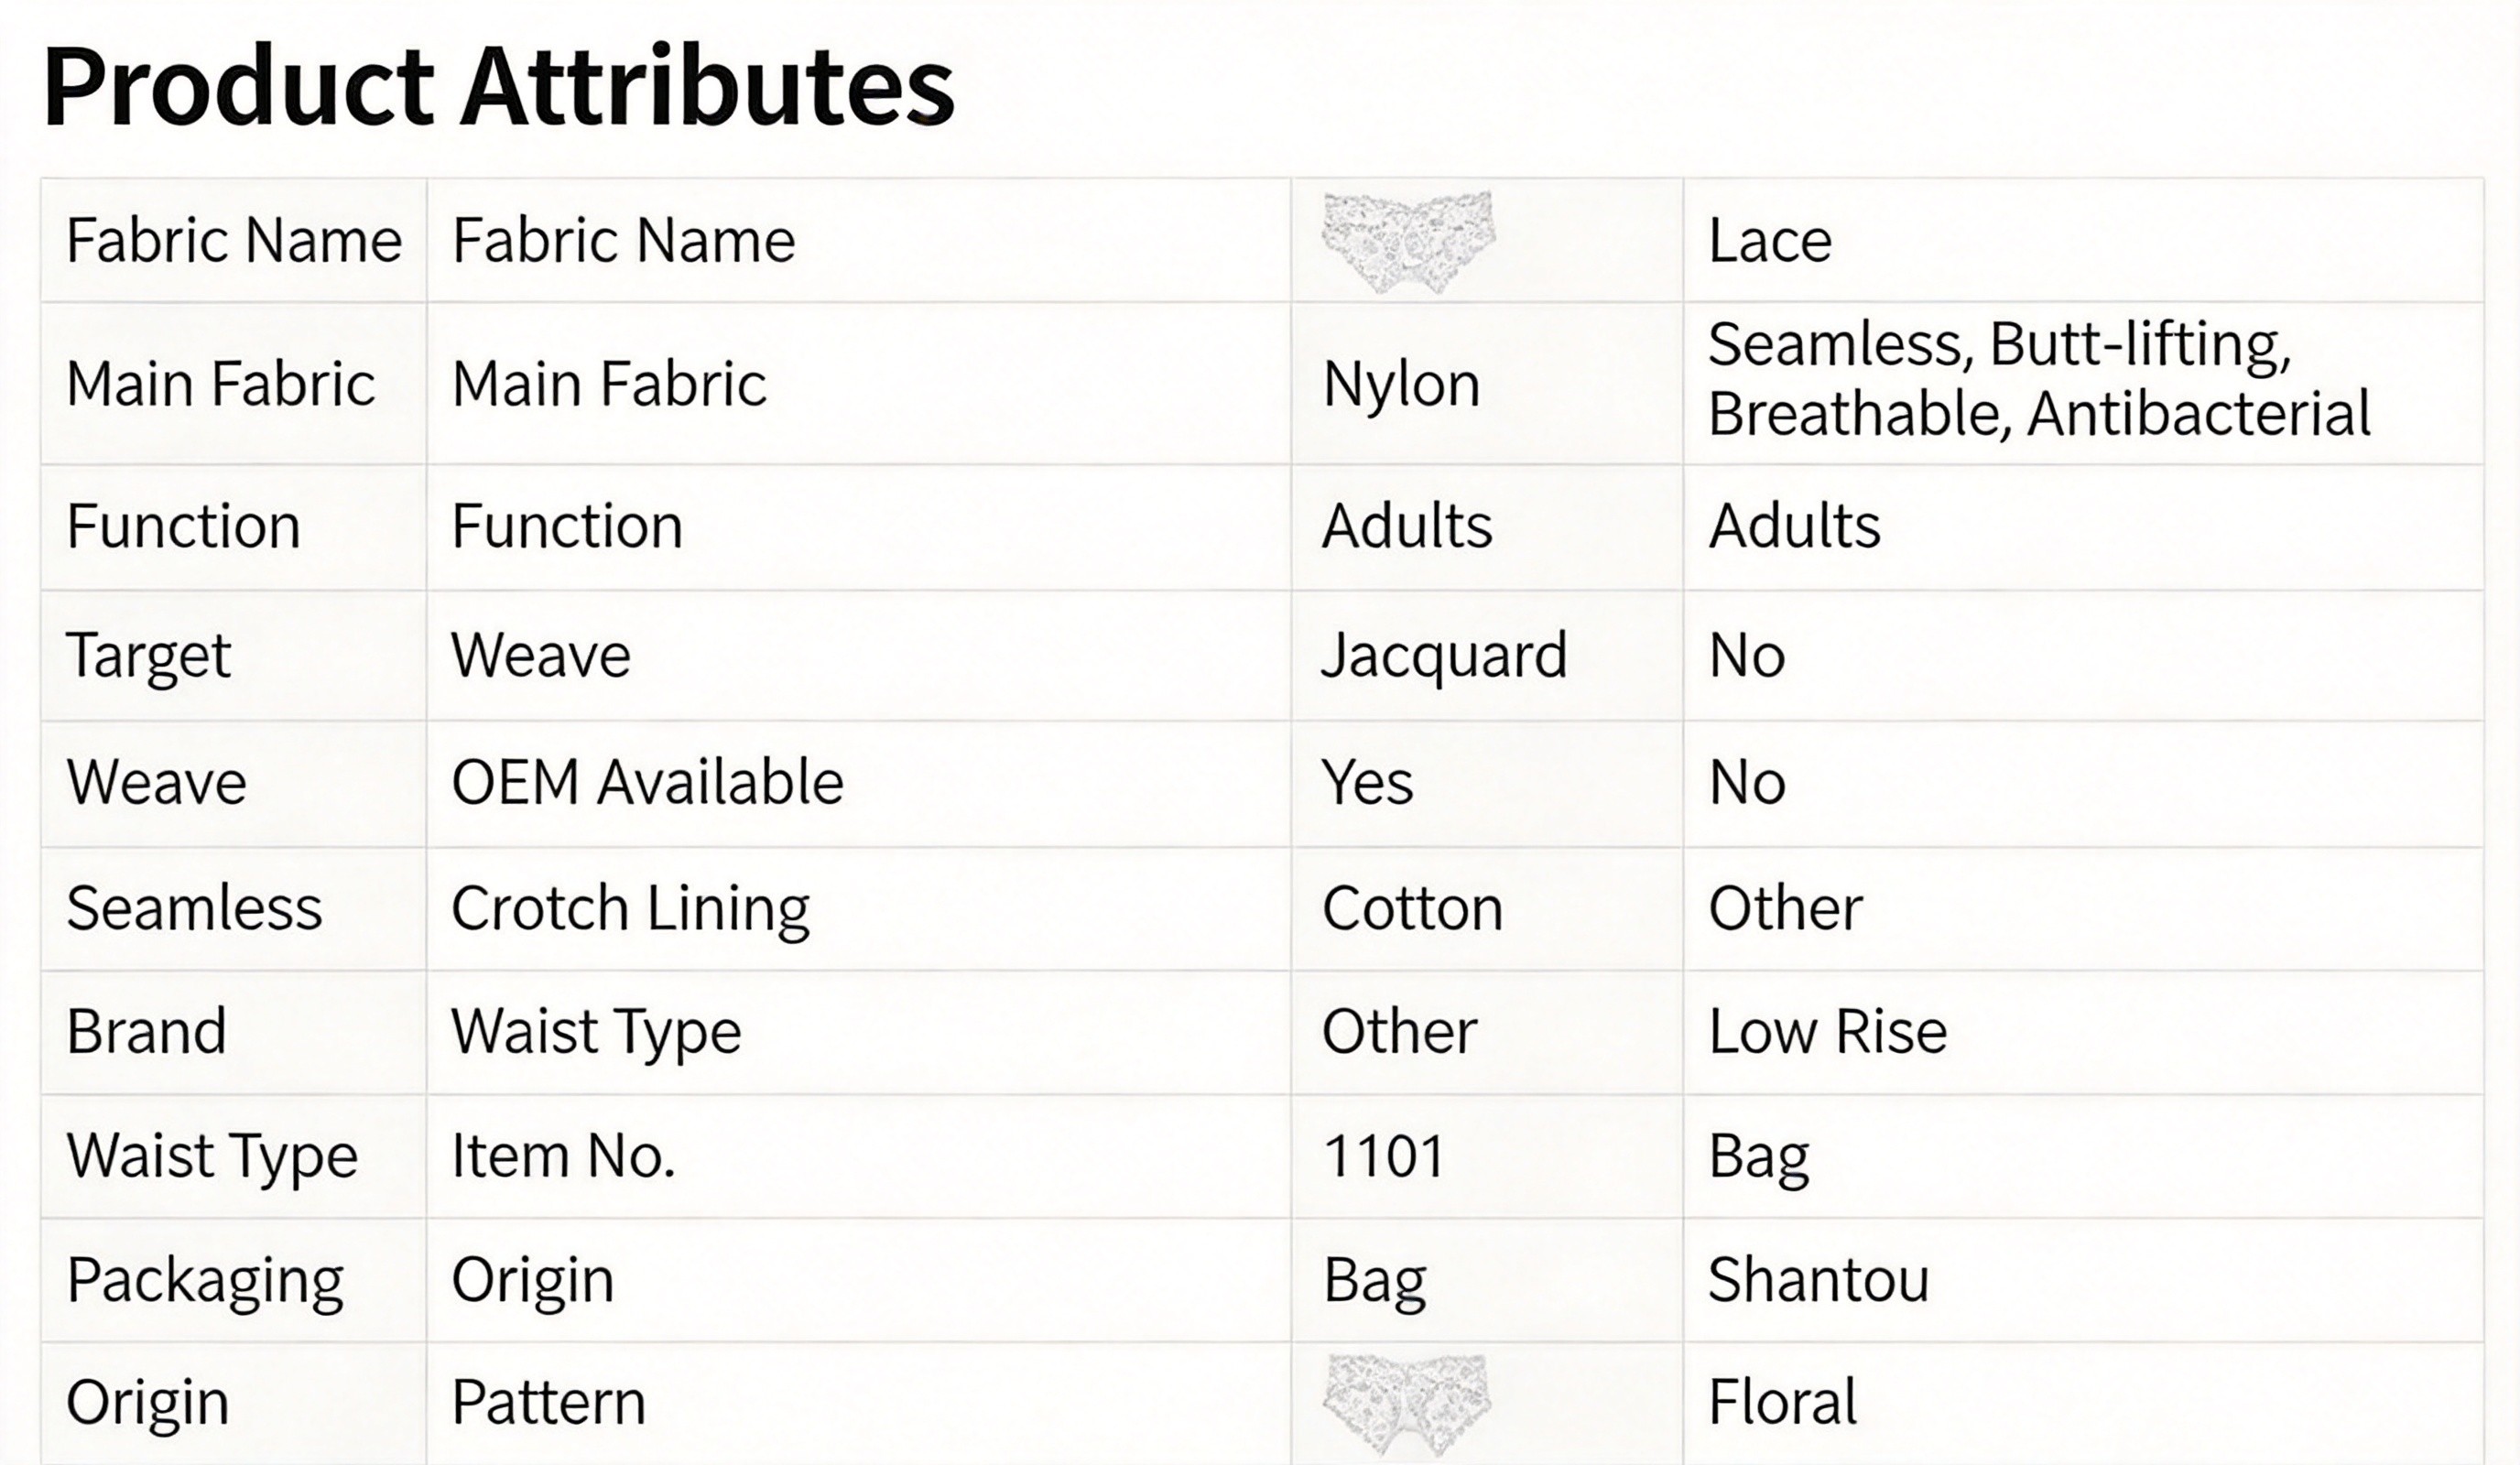Click the Packaging label in first column
This screenshot has height=1465, width=2520.
click(x=205, y=1282)
